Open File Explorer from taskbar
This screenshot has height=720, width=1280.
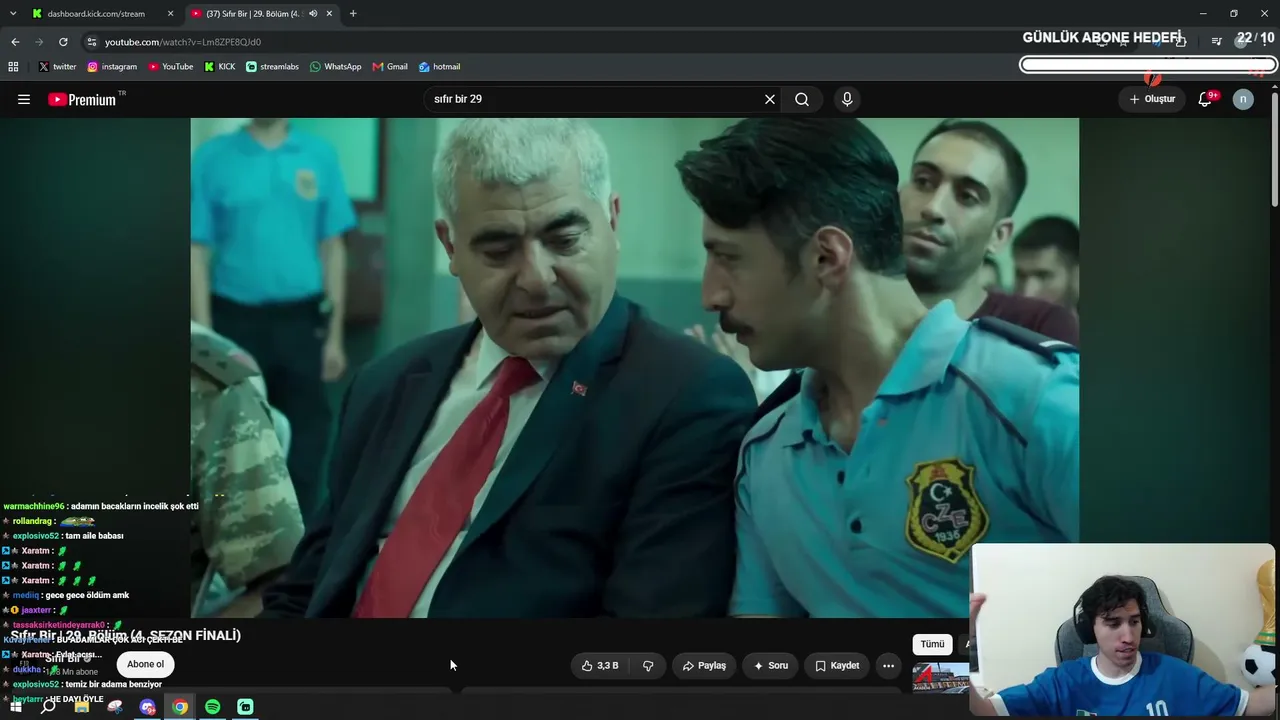pyautogui.click(x=81, y=707)
